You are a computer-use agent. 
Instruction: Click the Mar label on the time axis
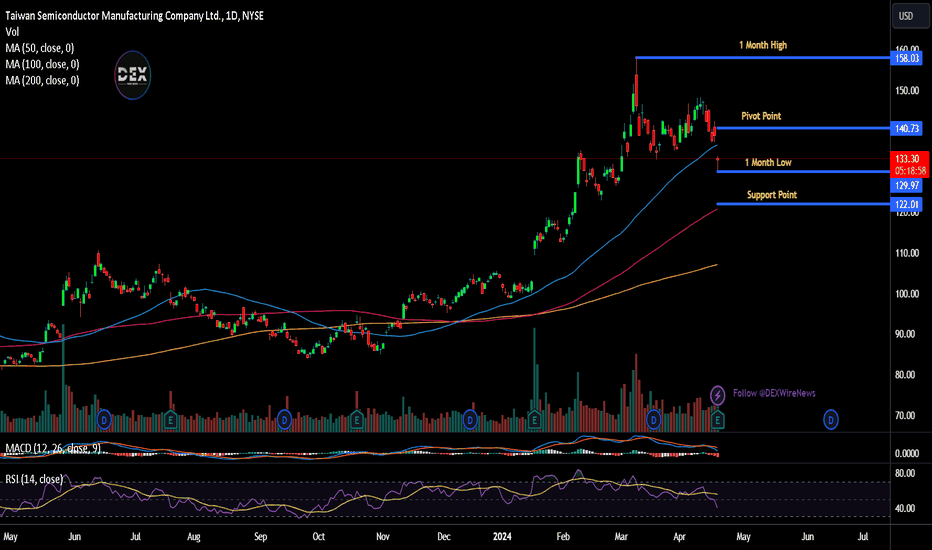tap(621, 537)
